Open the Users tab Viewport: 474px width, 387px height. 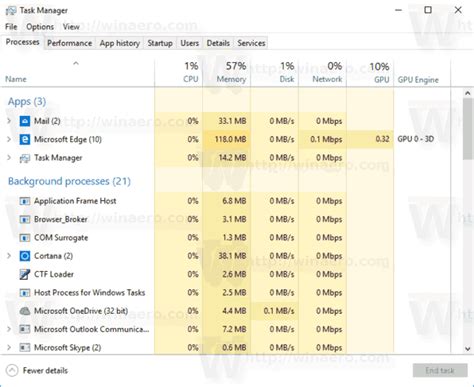190,43
